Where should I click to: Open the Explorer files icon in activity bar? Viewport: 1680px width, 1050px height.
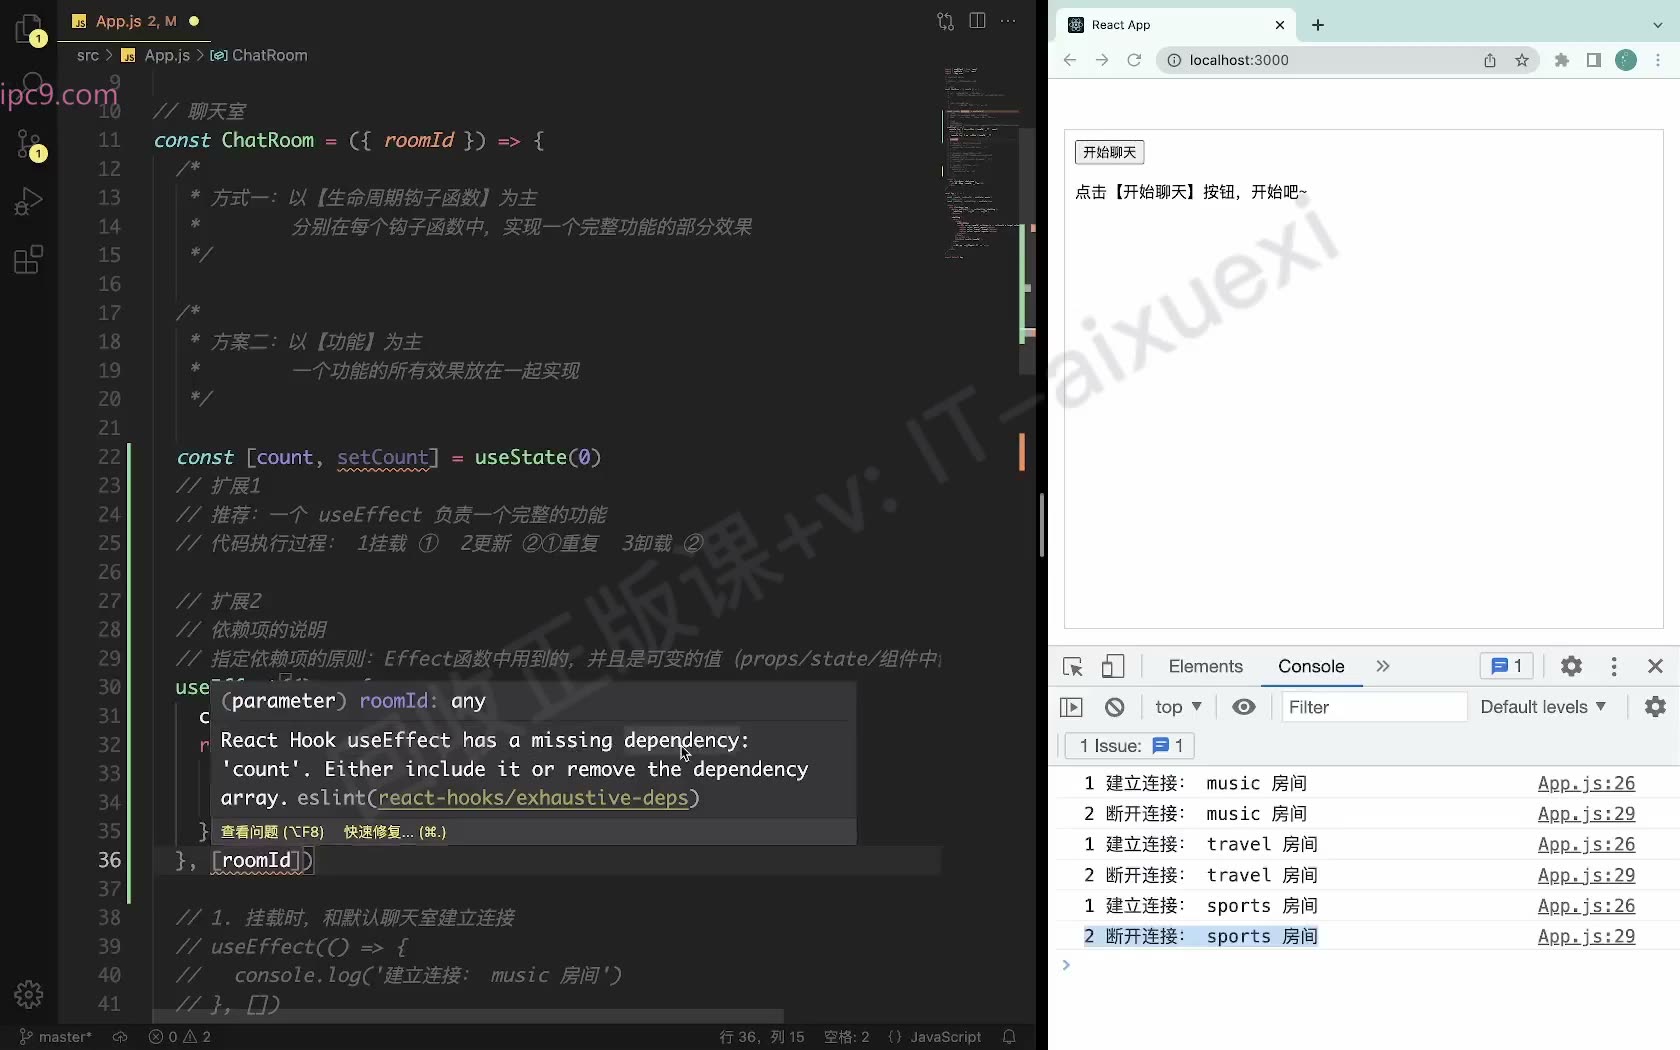tap(29, 29)
